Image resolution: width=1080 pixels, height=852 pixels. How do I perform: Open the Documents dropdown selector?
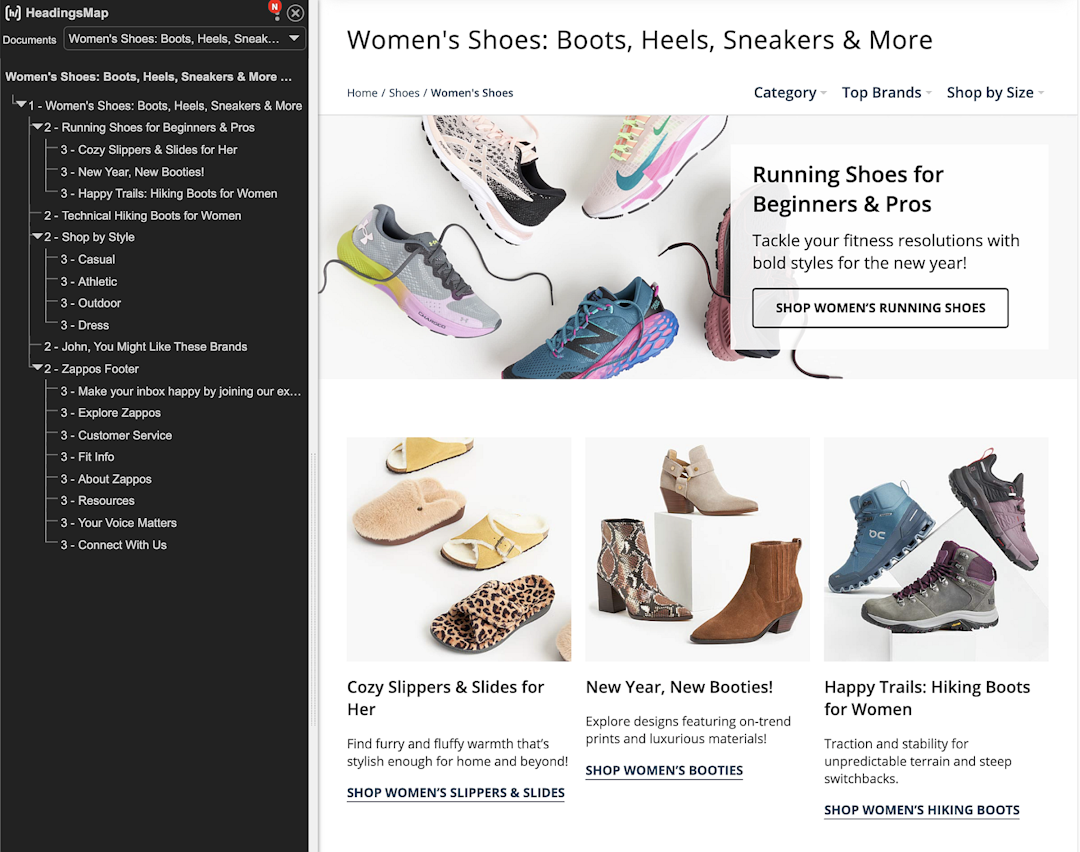click(x=185, y=39)
